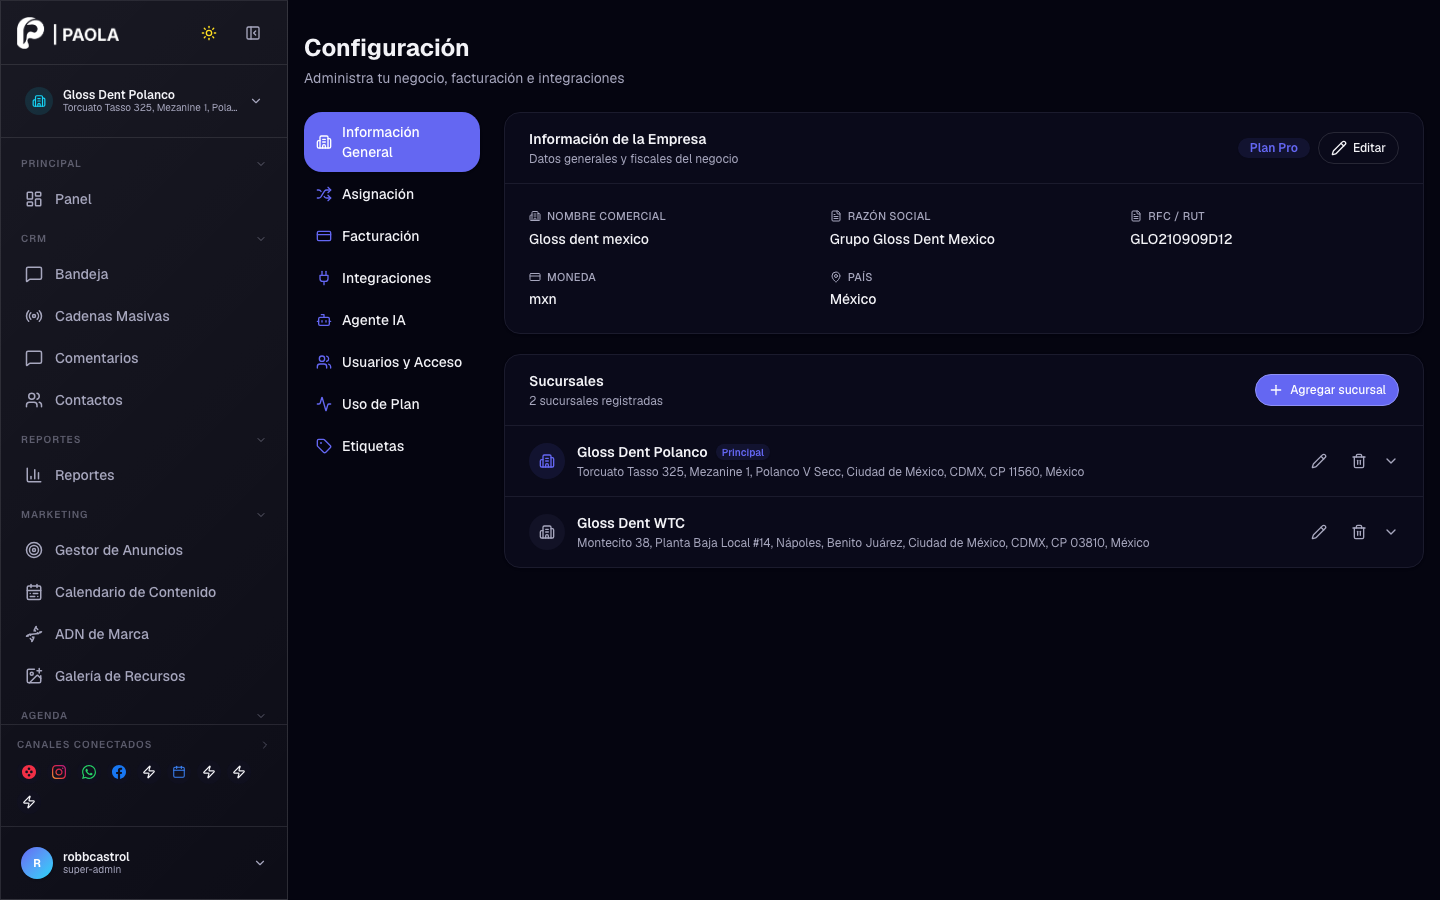Edit the Gloss Dent Polanco branch
This screenshot has height=900, width=1440.
pyautogui.click(x=1319, y=461)
